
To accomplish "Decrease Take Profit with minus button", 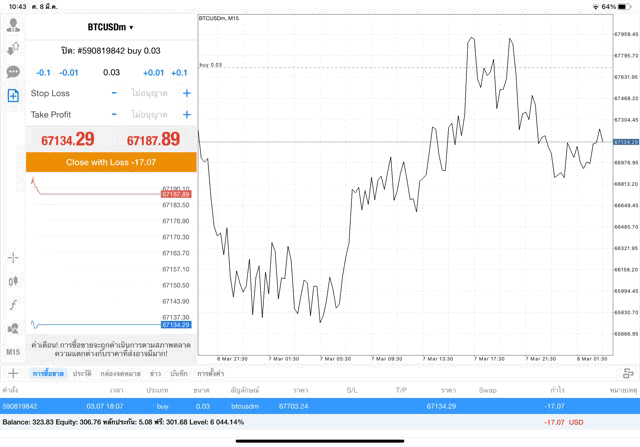I will pyautogui.click(x=114, y=115).
